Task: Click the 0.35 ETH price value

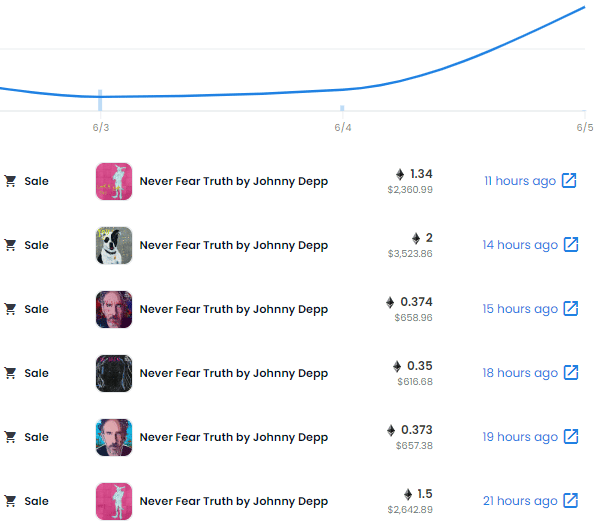Action: (x=420, y=366)
